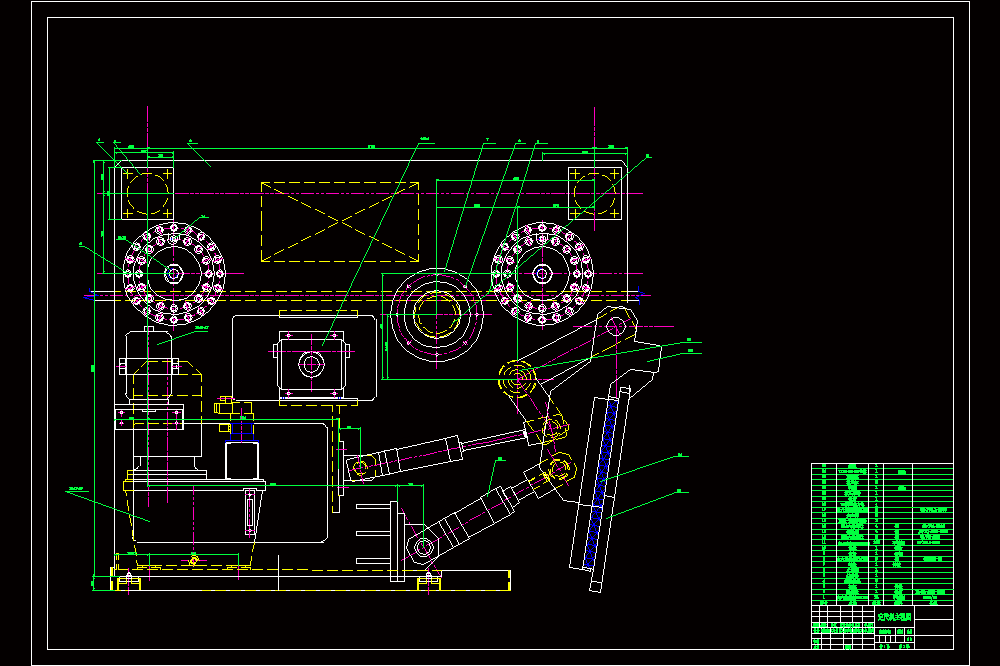
Task: Click the pivot hole at the top of the white lever arm
Action: 615,327
